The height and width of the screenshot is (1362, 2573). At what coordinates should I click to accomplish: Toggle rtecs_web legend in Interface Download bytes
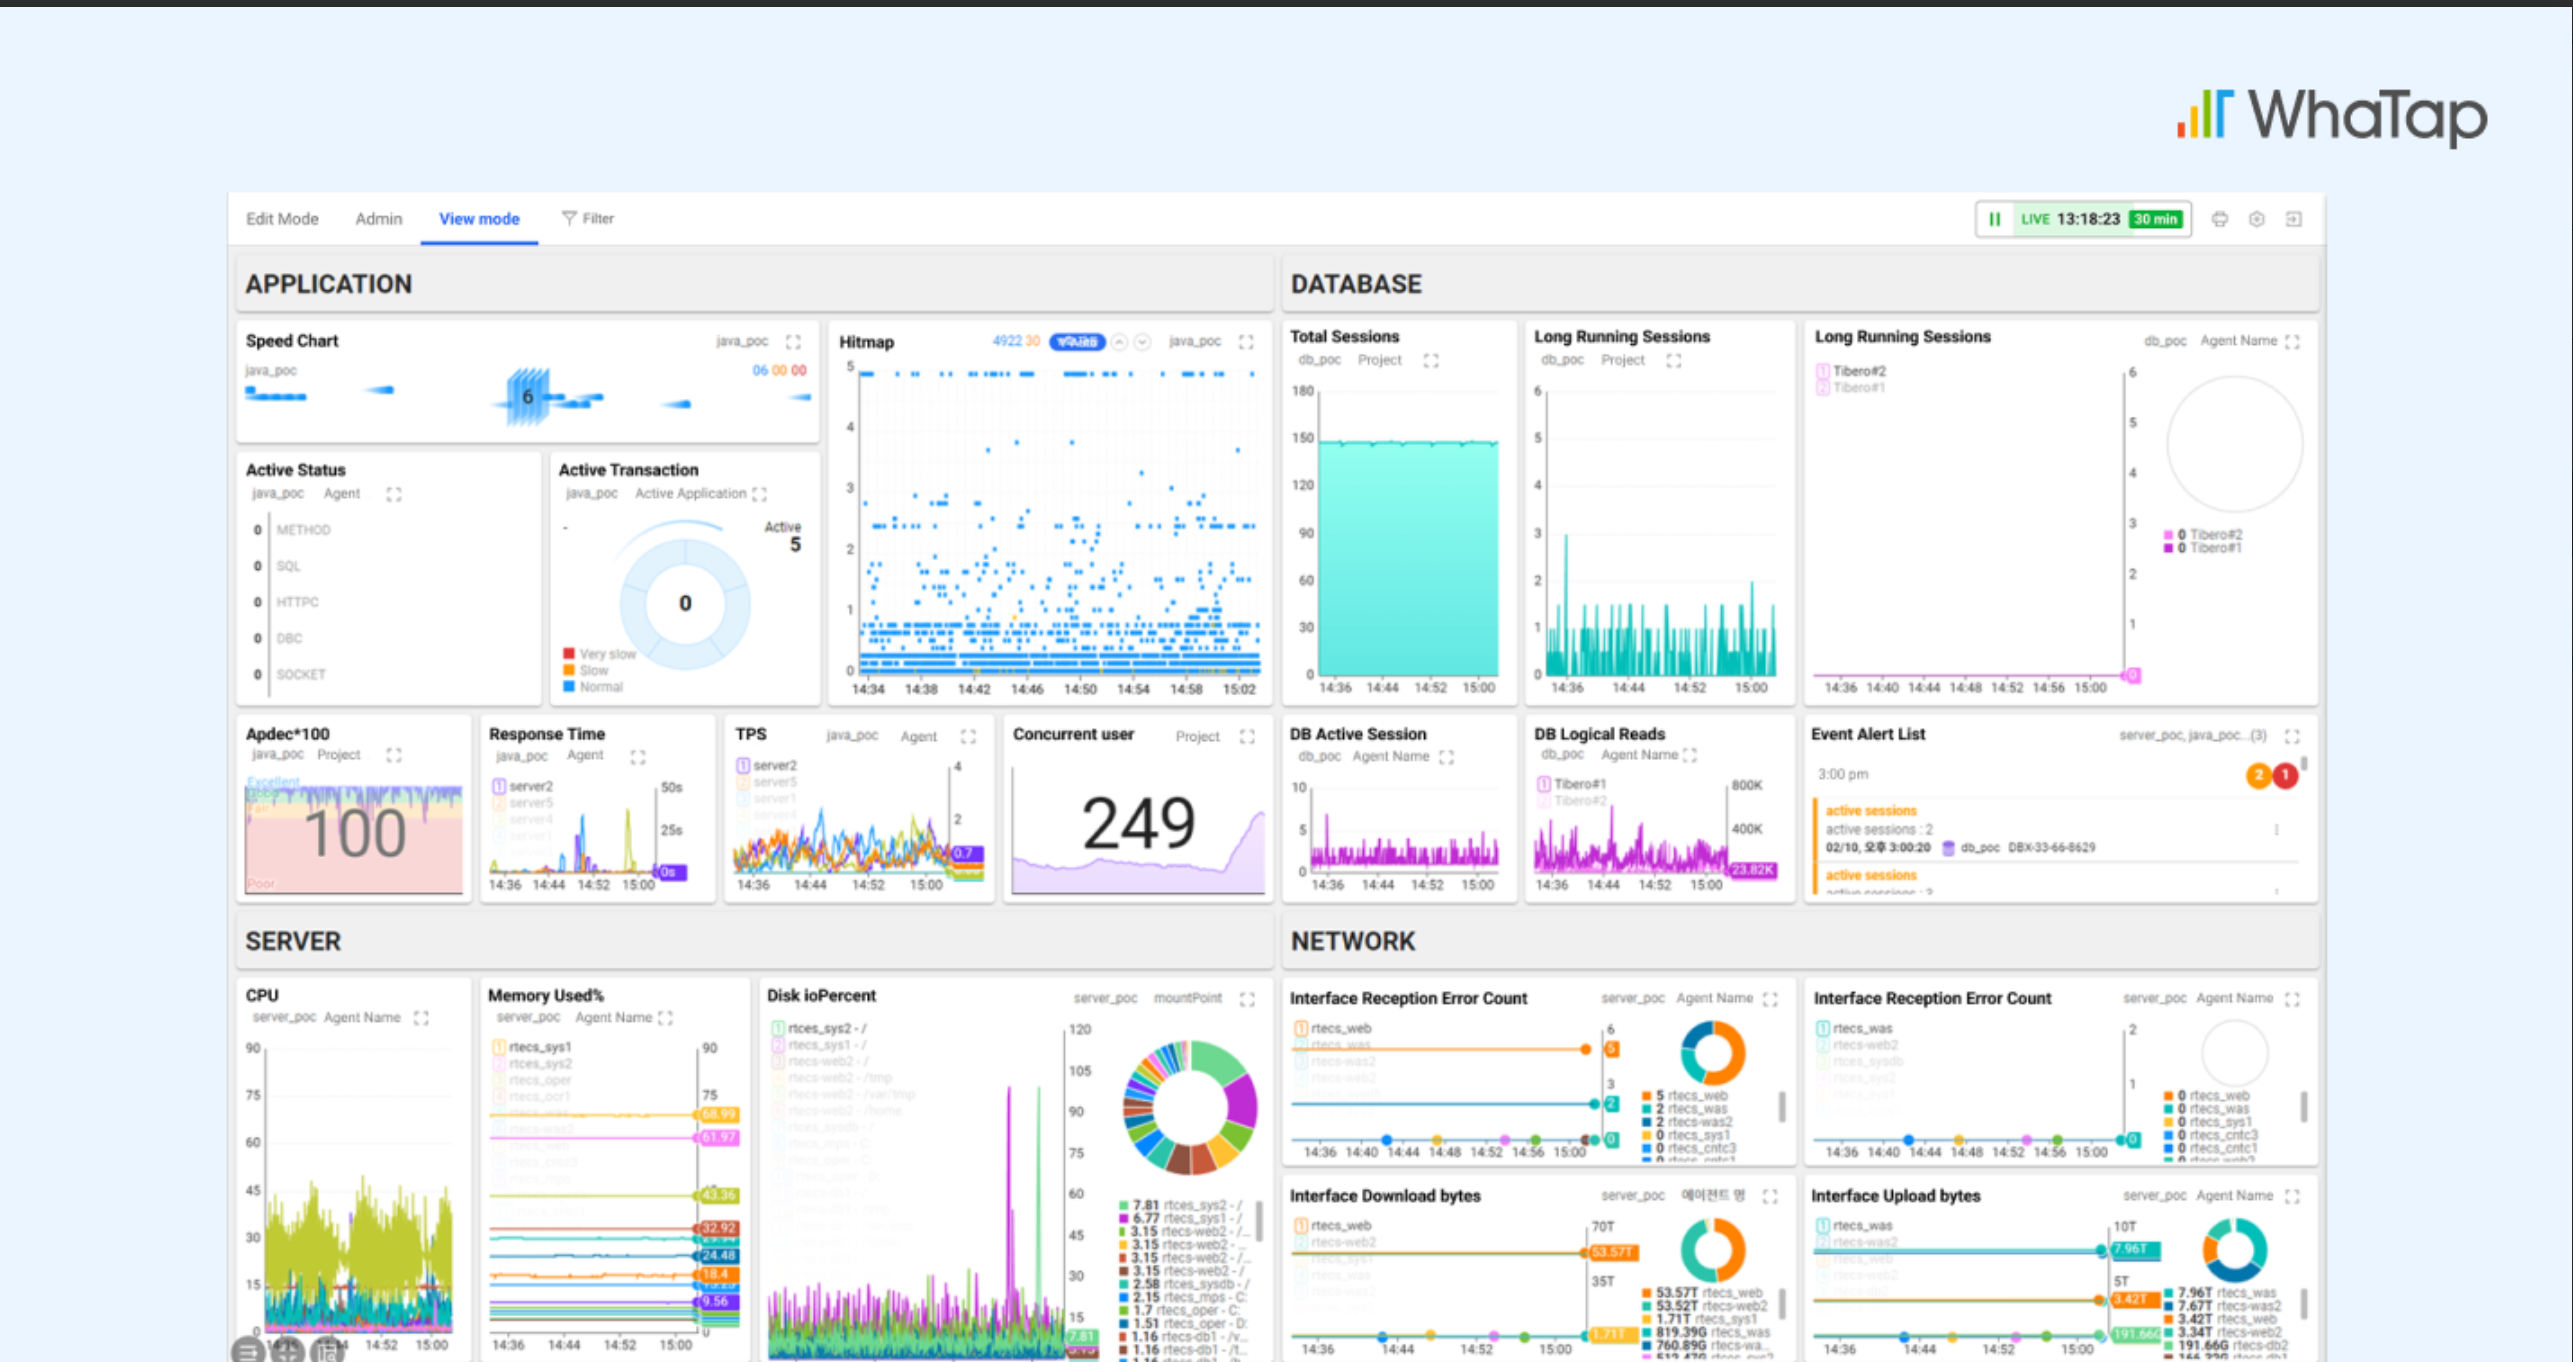[x=1333, y=1225]
